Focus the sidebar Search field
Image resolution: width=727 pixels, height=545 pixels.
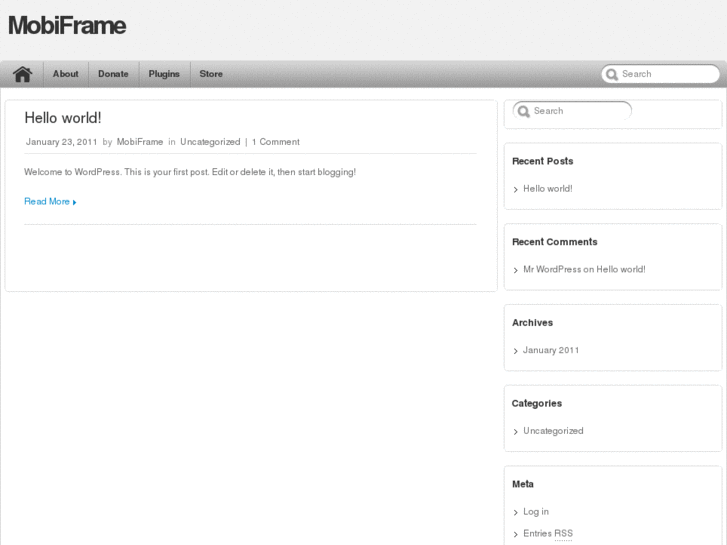click(x=572, y=111)
